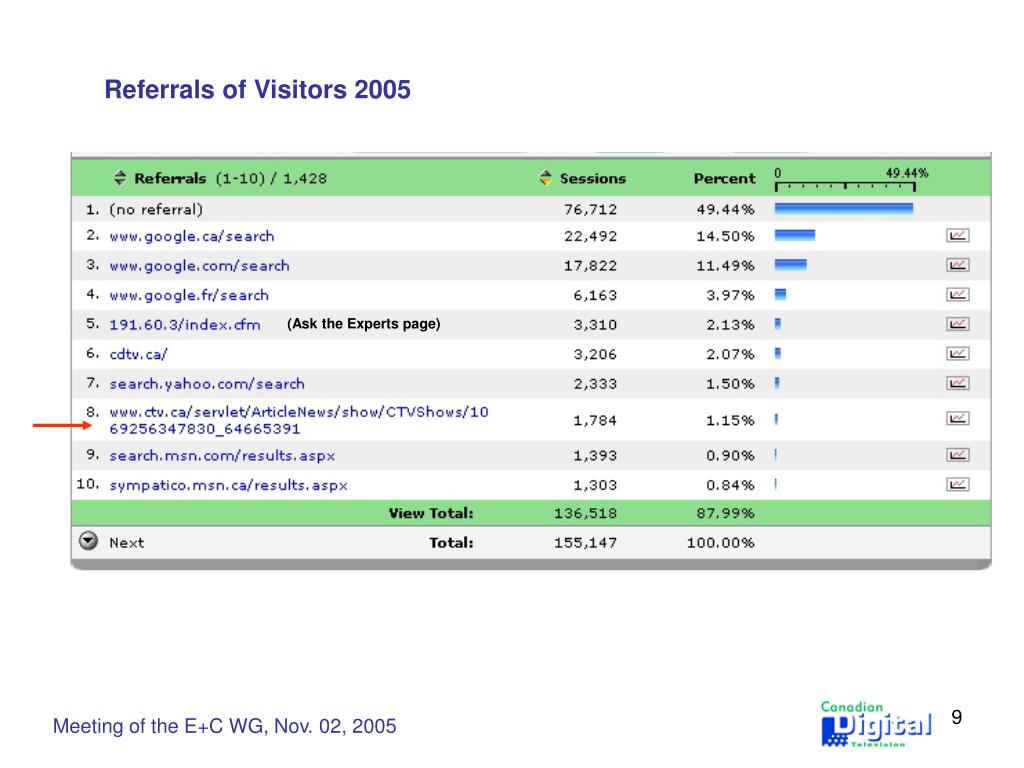Click the 'View Total:' label

click(431, 513)
